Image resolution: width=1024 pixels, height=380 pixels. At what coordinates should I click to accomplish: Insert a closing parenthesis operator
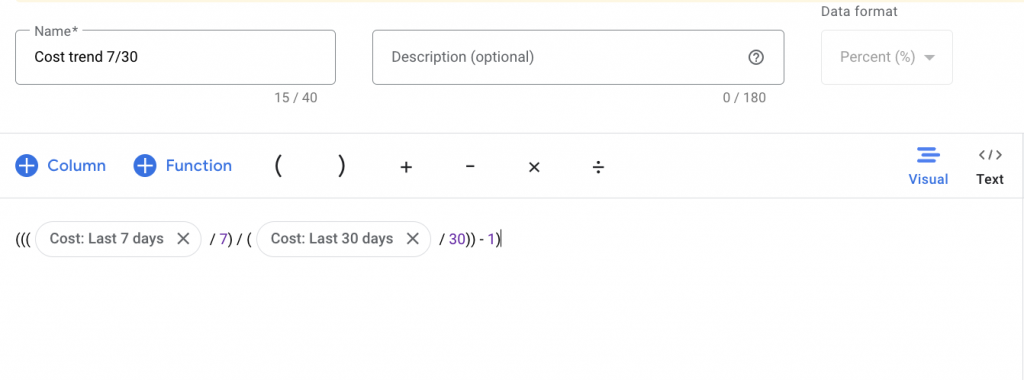342,166
